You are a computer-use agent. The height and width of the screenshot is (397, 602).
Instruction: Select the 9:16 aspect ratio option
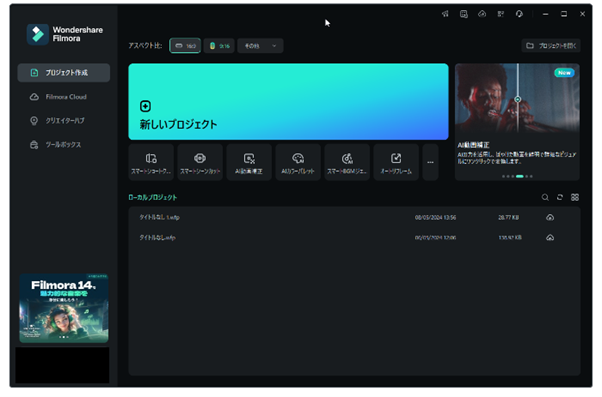219,46
